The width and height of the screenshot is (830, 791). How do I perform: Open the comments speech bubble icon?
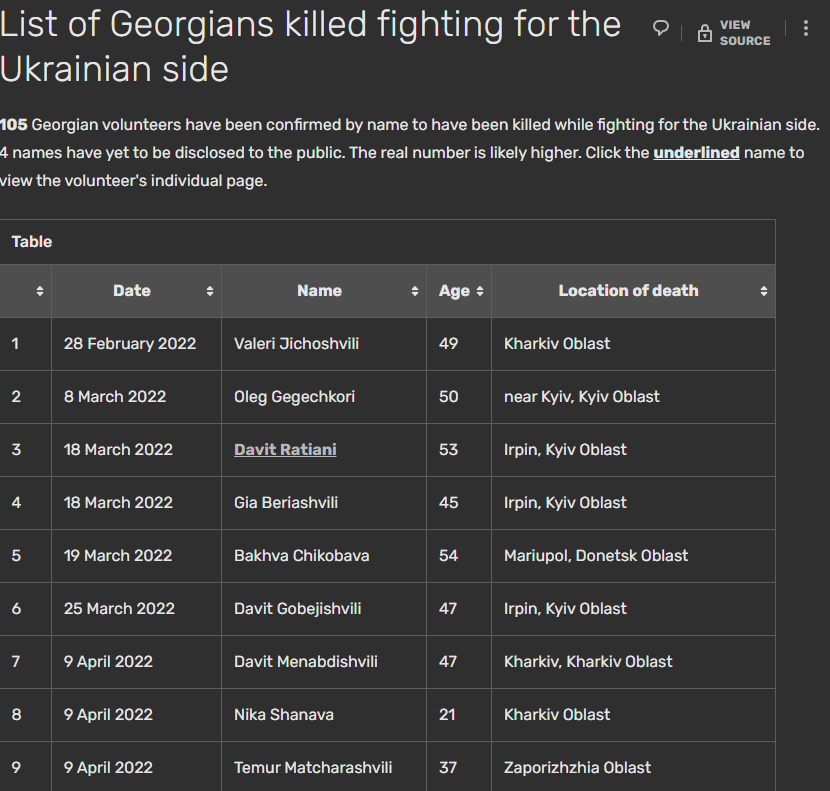click(x=661, y=28)
